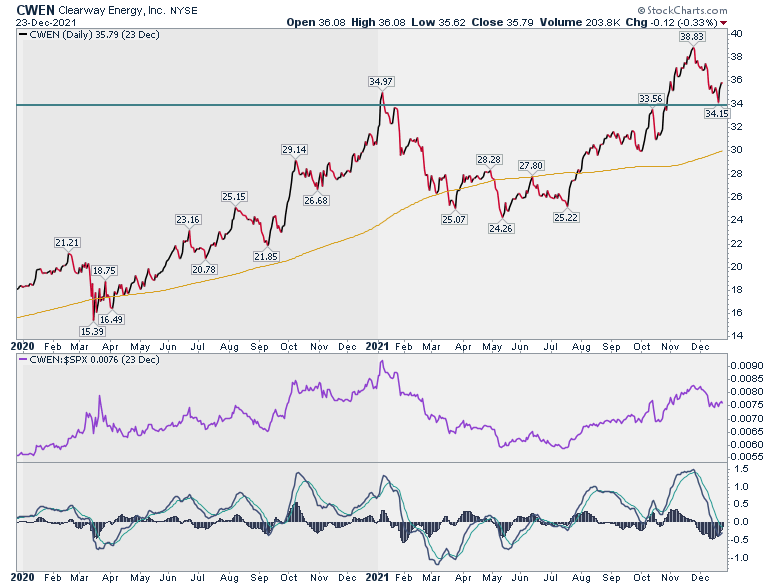Click the 20.78 price label
This screenshot has height=586, width=780.
coord(204,269)
